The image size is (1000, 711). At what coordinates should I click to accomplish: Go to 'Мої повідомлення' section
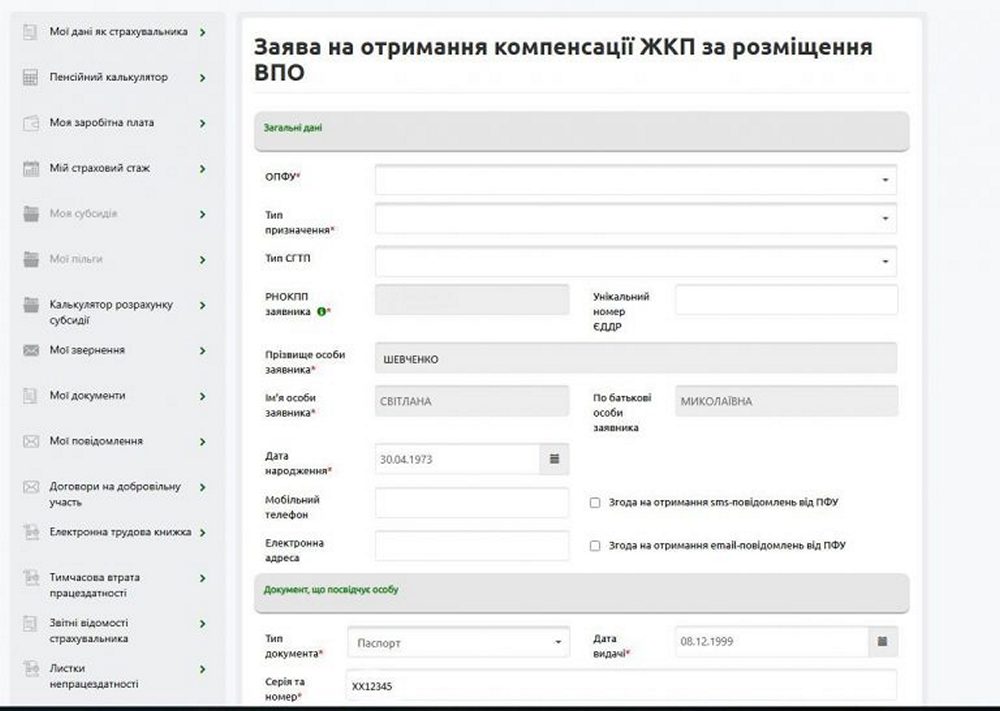96,441
